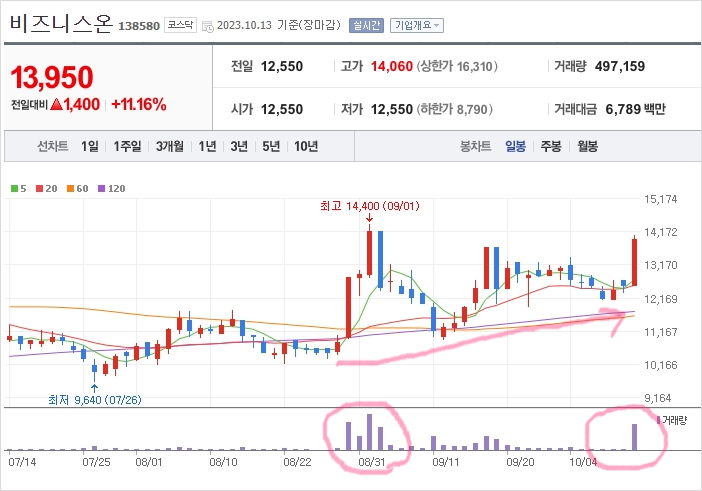Click the 최저 9,640 (07/26) label

coord(94,400)
